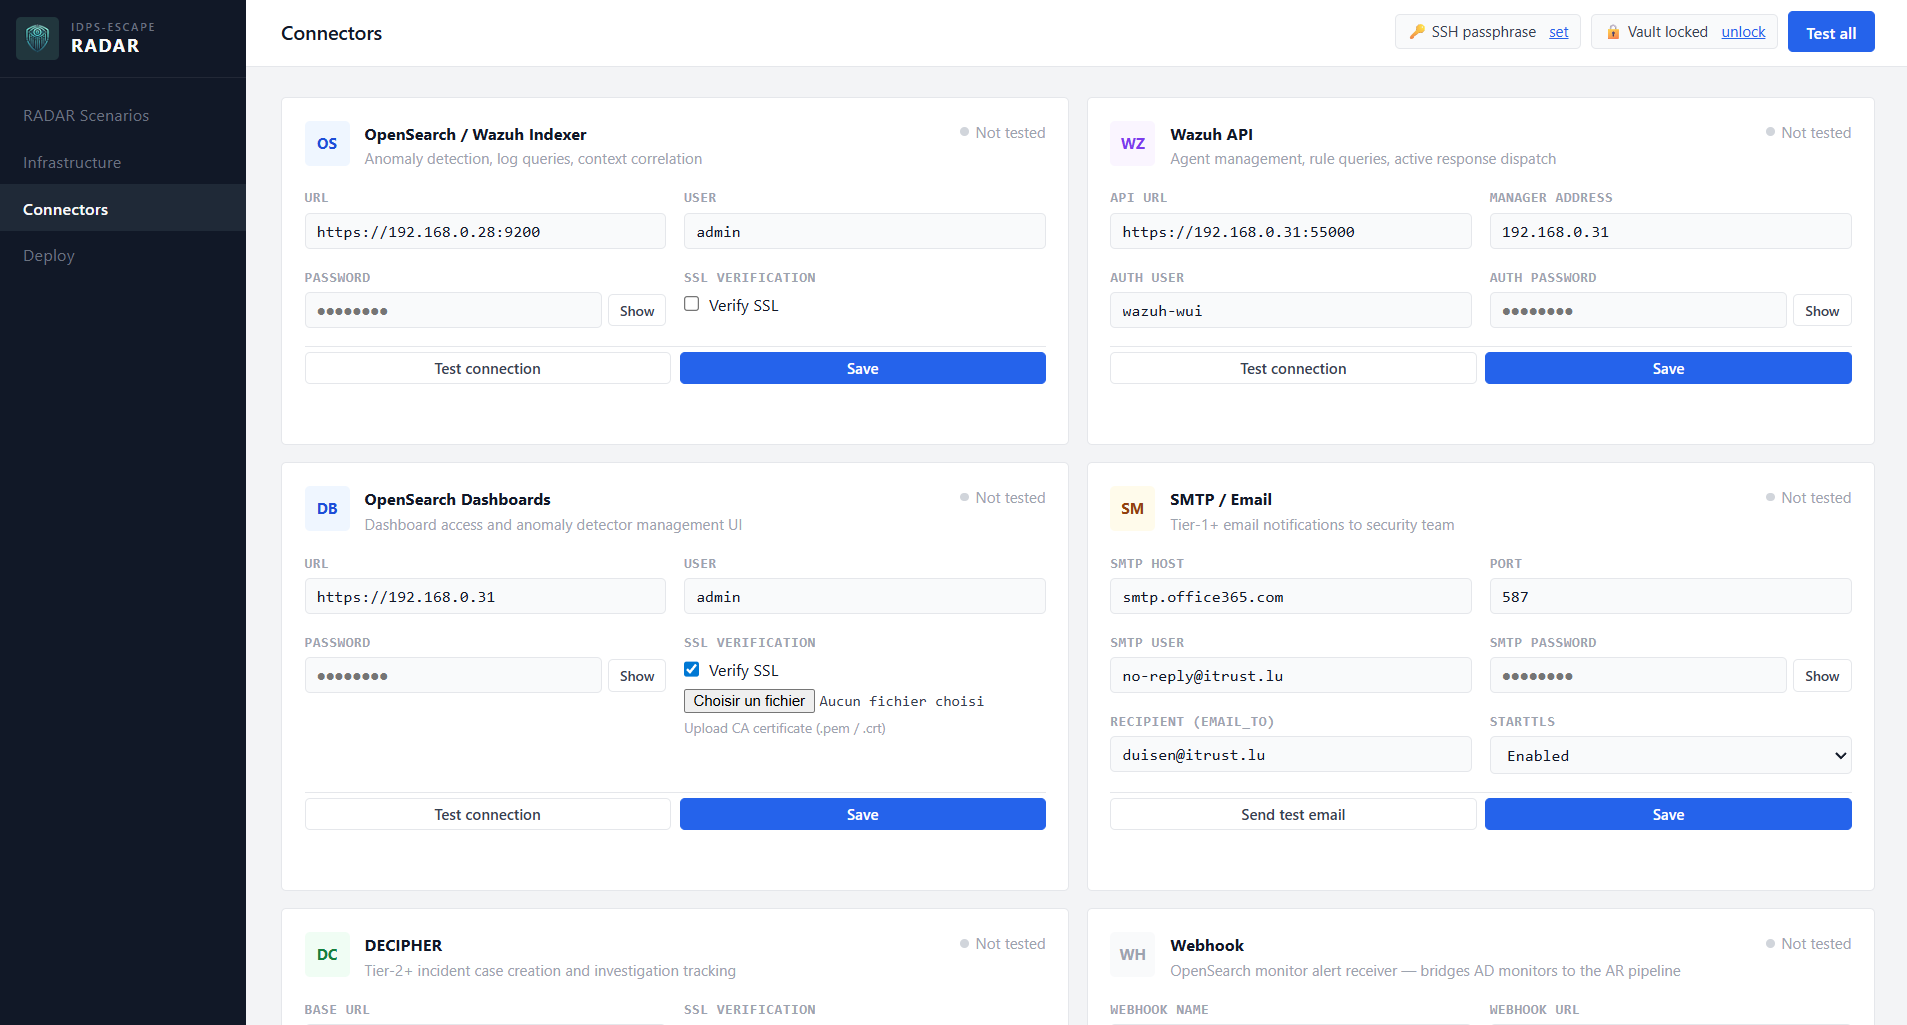Show the OpenSearch Indexer password
Viewport: 1907px width, 1025px height.
point(637,311)
